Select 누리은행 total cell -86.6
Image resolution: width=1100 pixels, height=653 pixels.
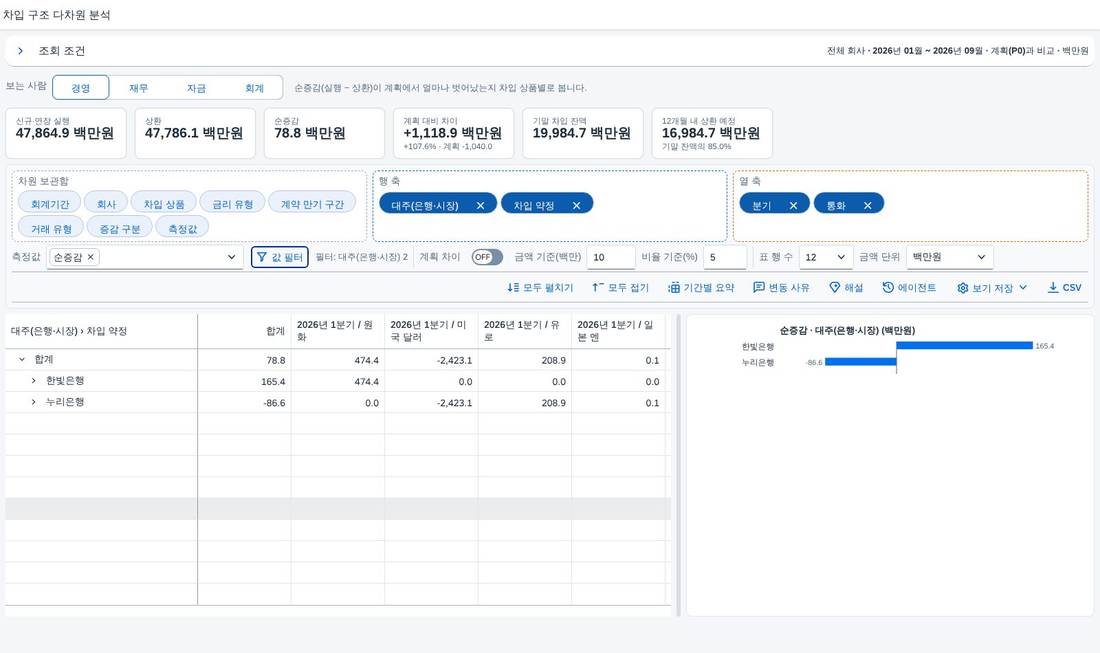(x=244, y=403)
